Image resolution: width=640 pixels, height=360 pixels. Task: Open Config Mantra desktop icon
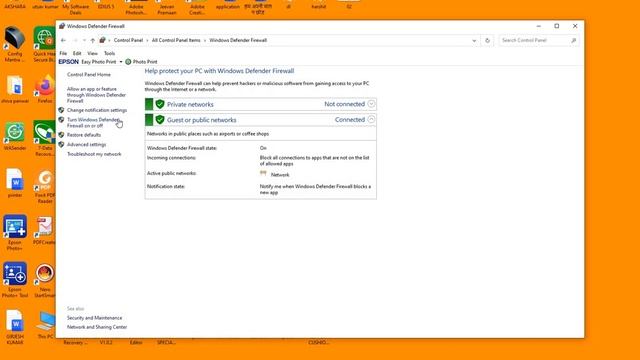coord(15,44)
